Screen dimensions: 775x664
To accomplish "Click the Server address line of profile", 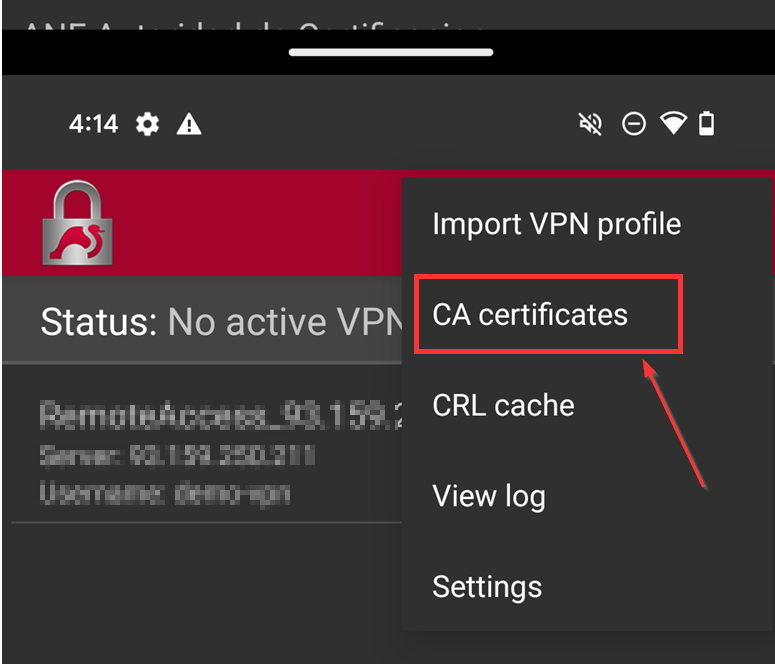I will 177,457.
